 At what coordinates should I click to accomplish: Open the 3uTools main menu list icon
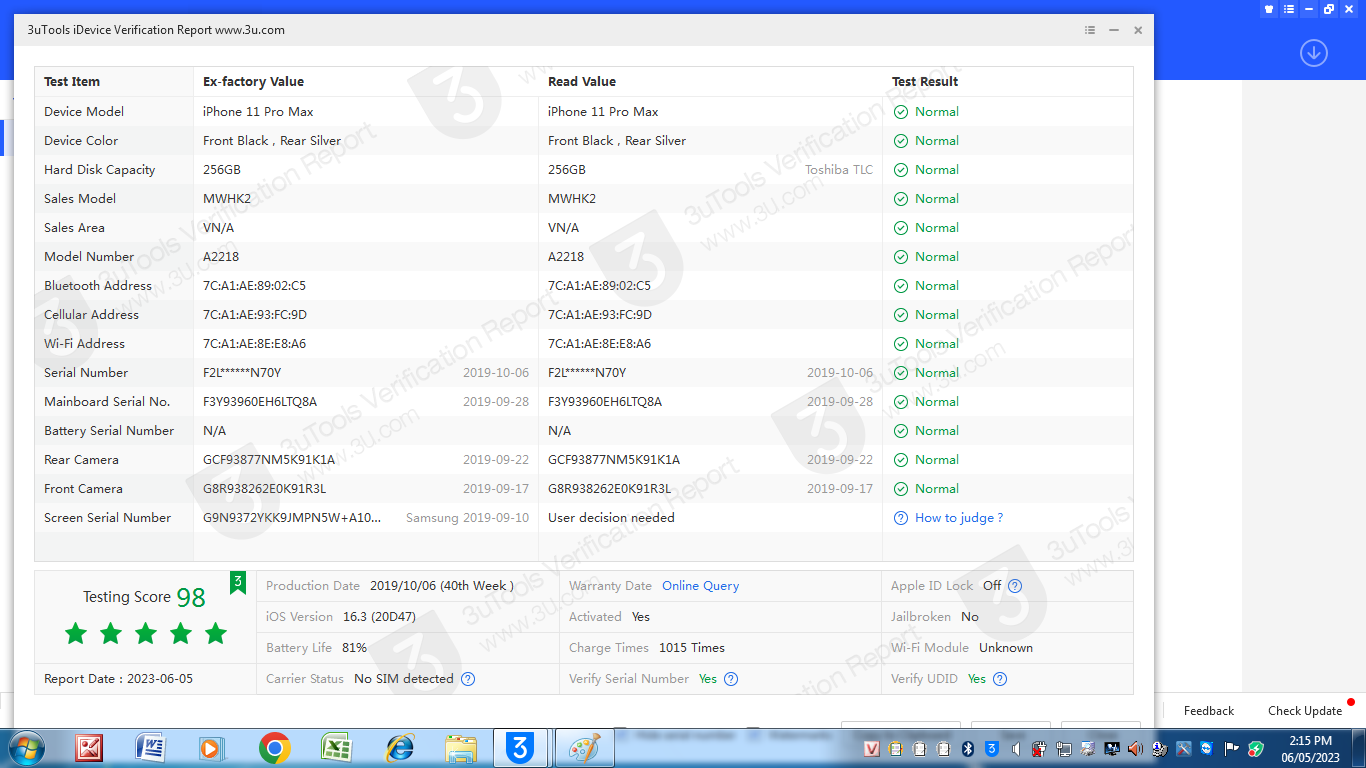[1289, 9]
